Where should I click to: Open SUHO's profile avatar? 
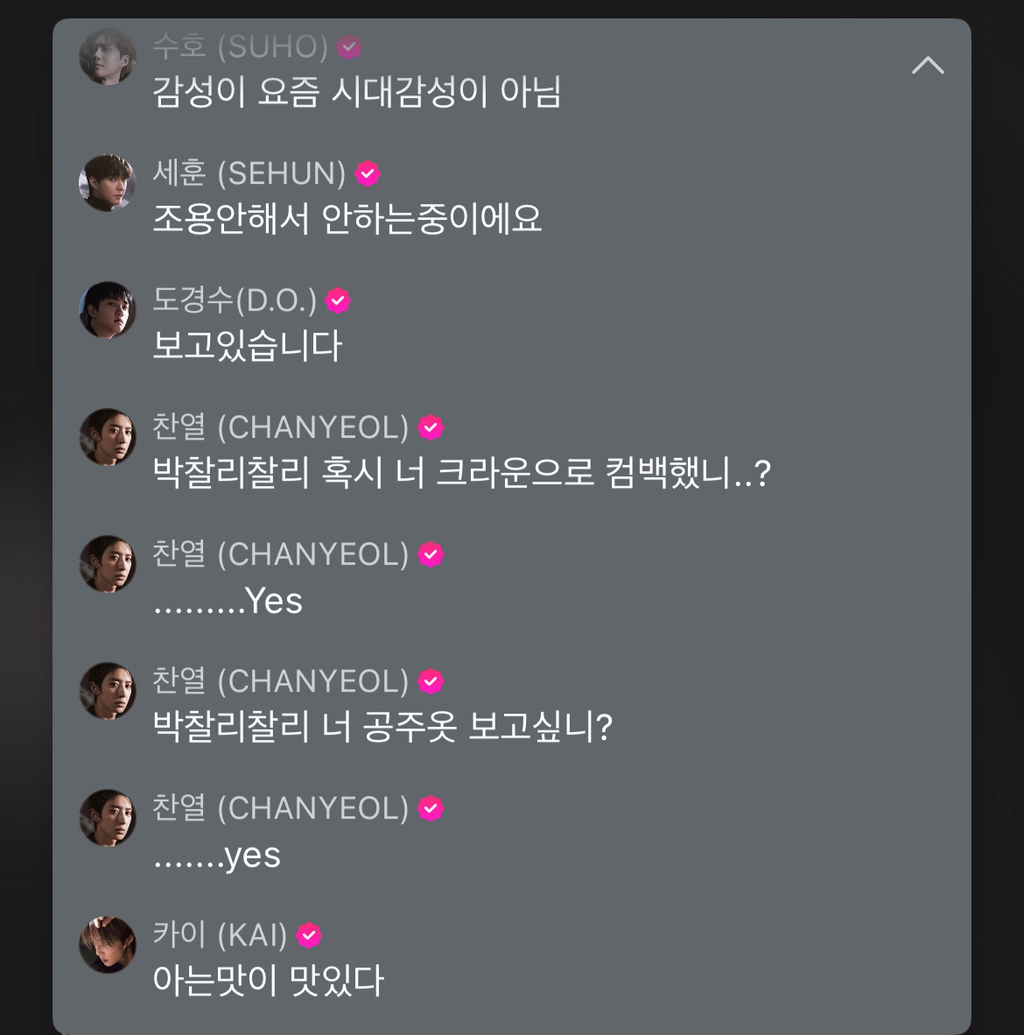coord(108,56)
